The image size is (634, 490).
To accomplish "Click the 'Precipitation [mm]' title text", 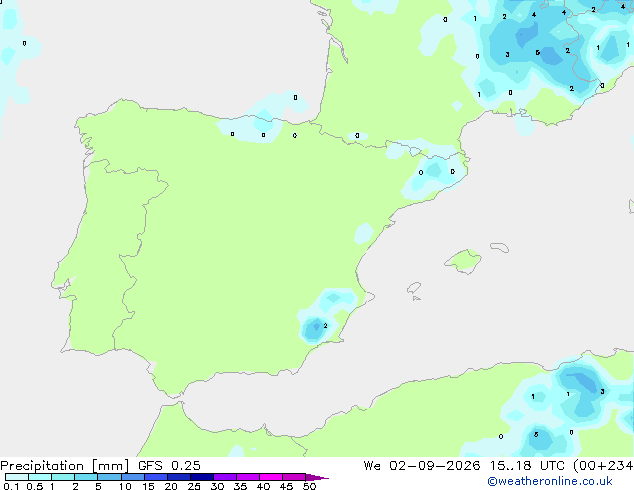I will (x=65, y=466).
